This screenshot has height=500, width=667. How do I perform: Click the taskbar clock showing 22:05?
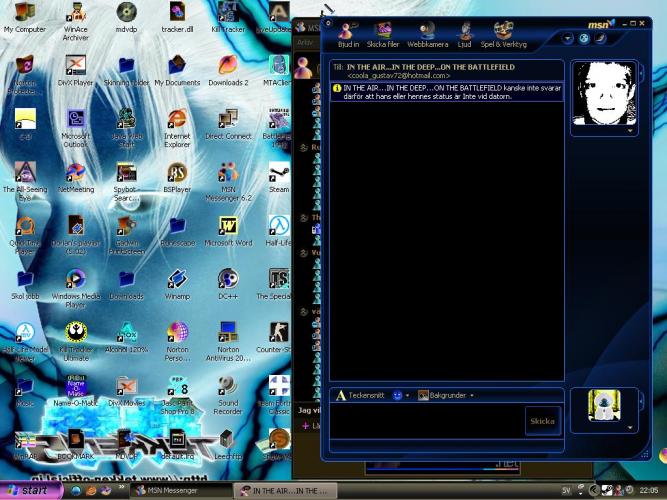pyautogui.click(x=649, y=491)
